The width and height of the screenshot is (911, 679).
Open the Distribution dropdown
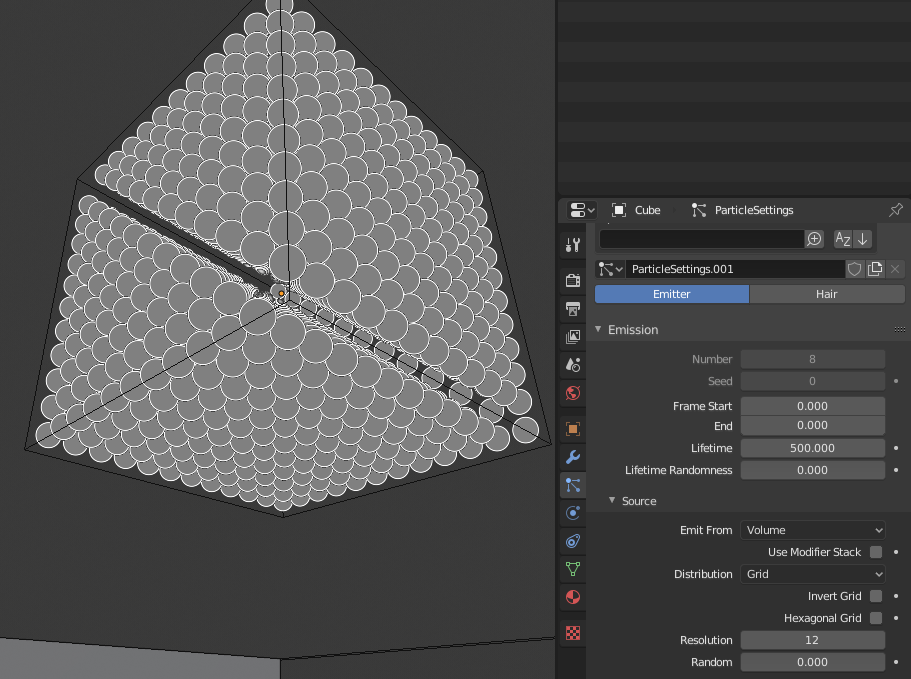812,574
